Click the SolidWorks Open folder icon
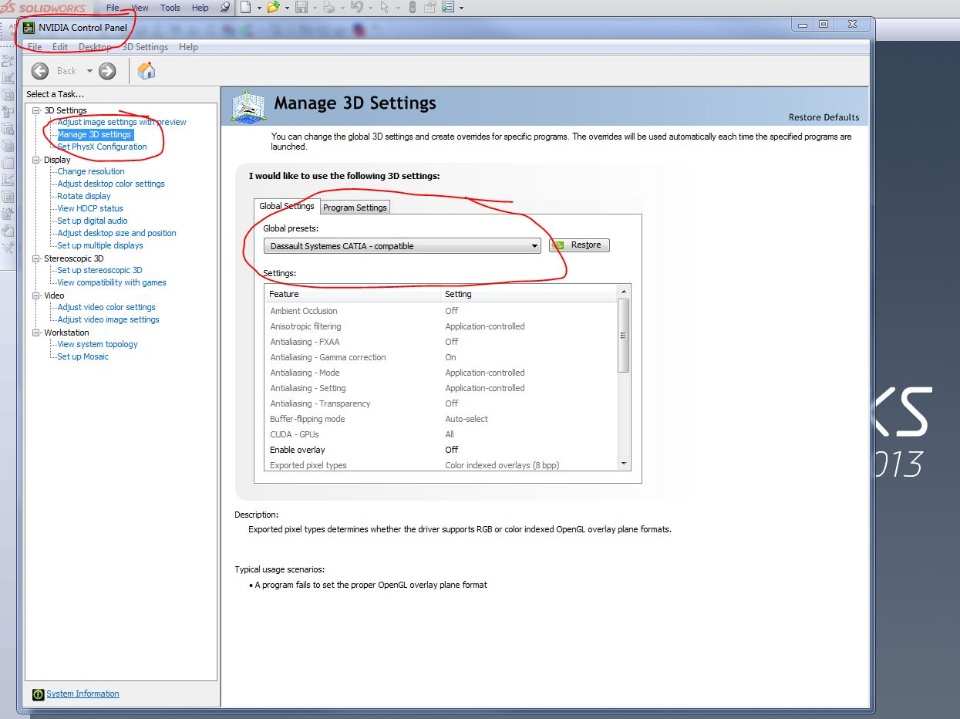 click(x=273, y=7)
